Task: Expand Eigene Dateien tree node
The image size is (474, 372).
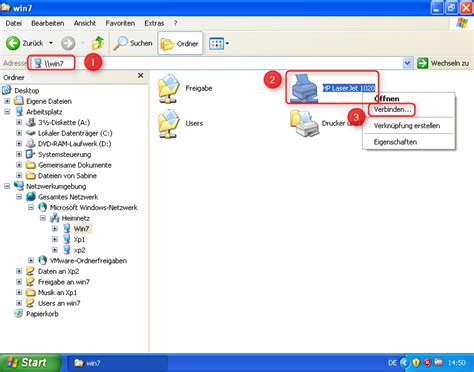Action: point(7,101)
